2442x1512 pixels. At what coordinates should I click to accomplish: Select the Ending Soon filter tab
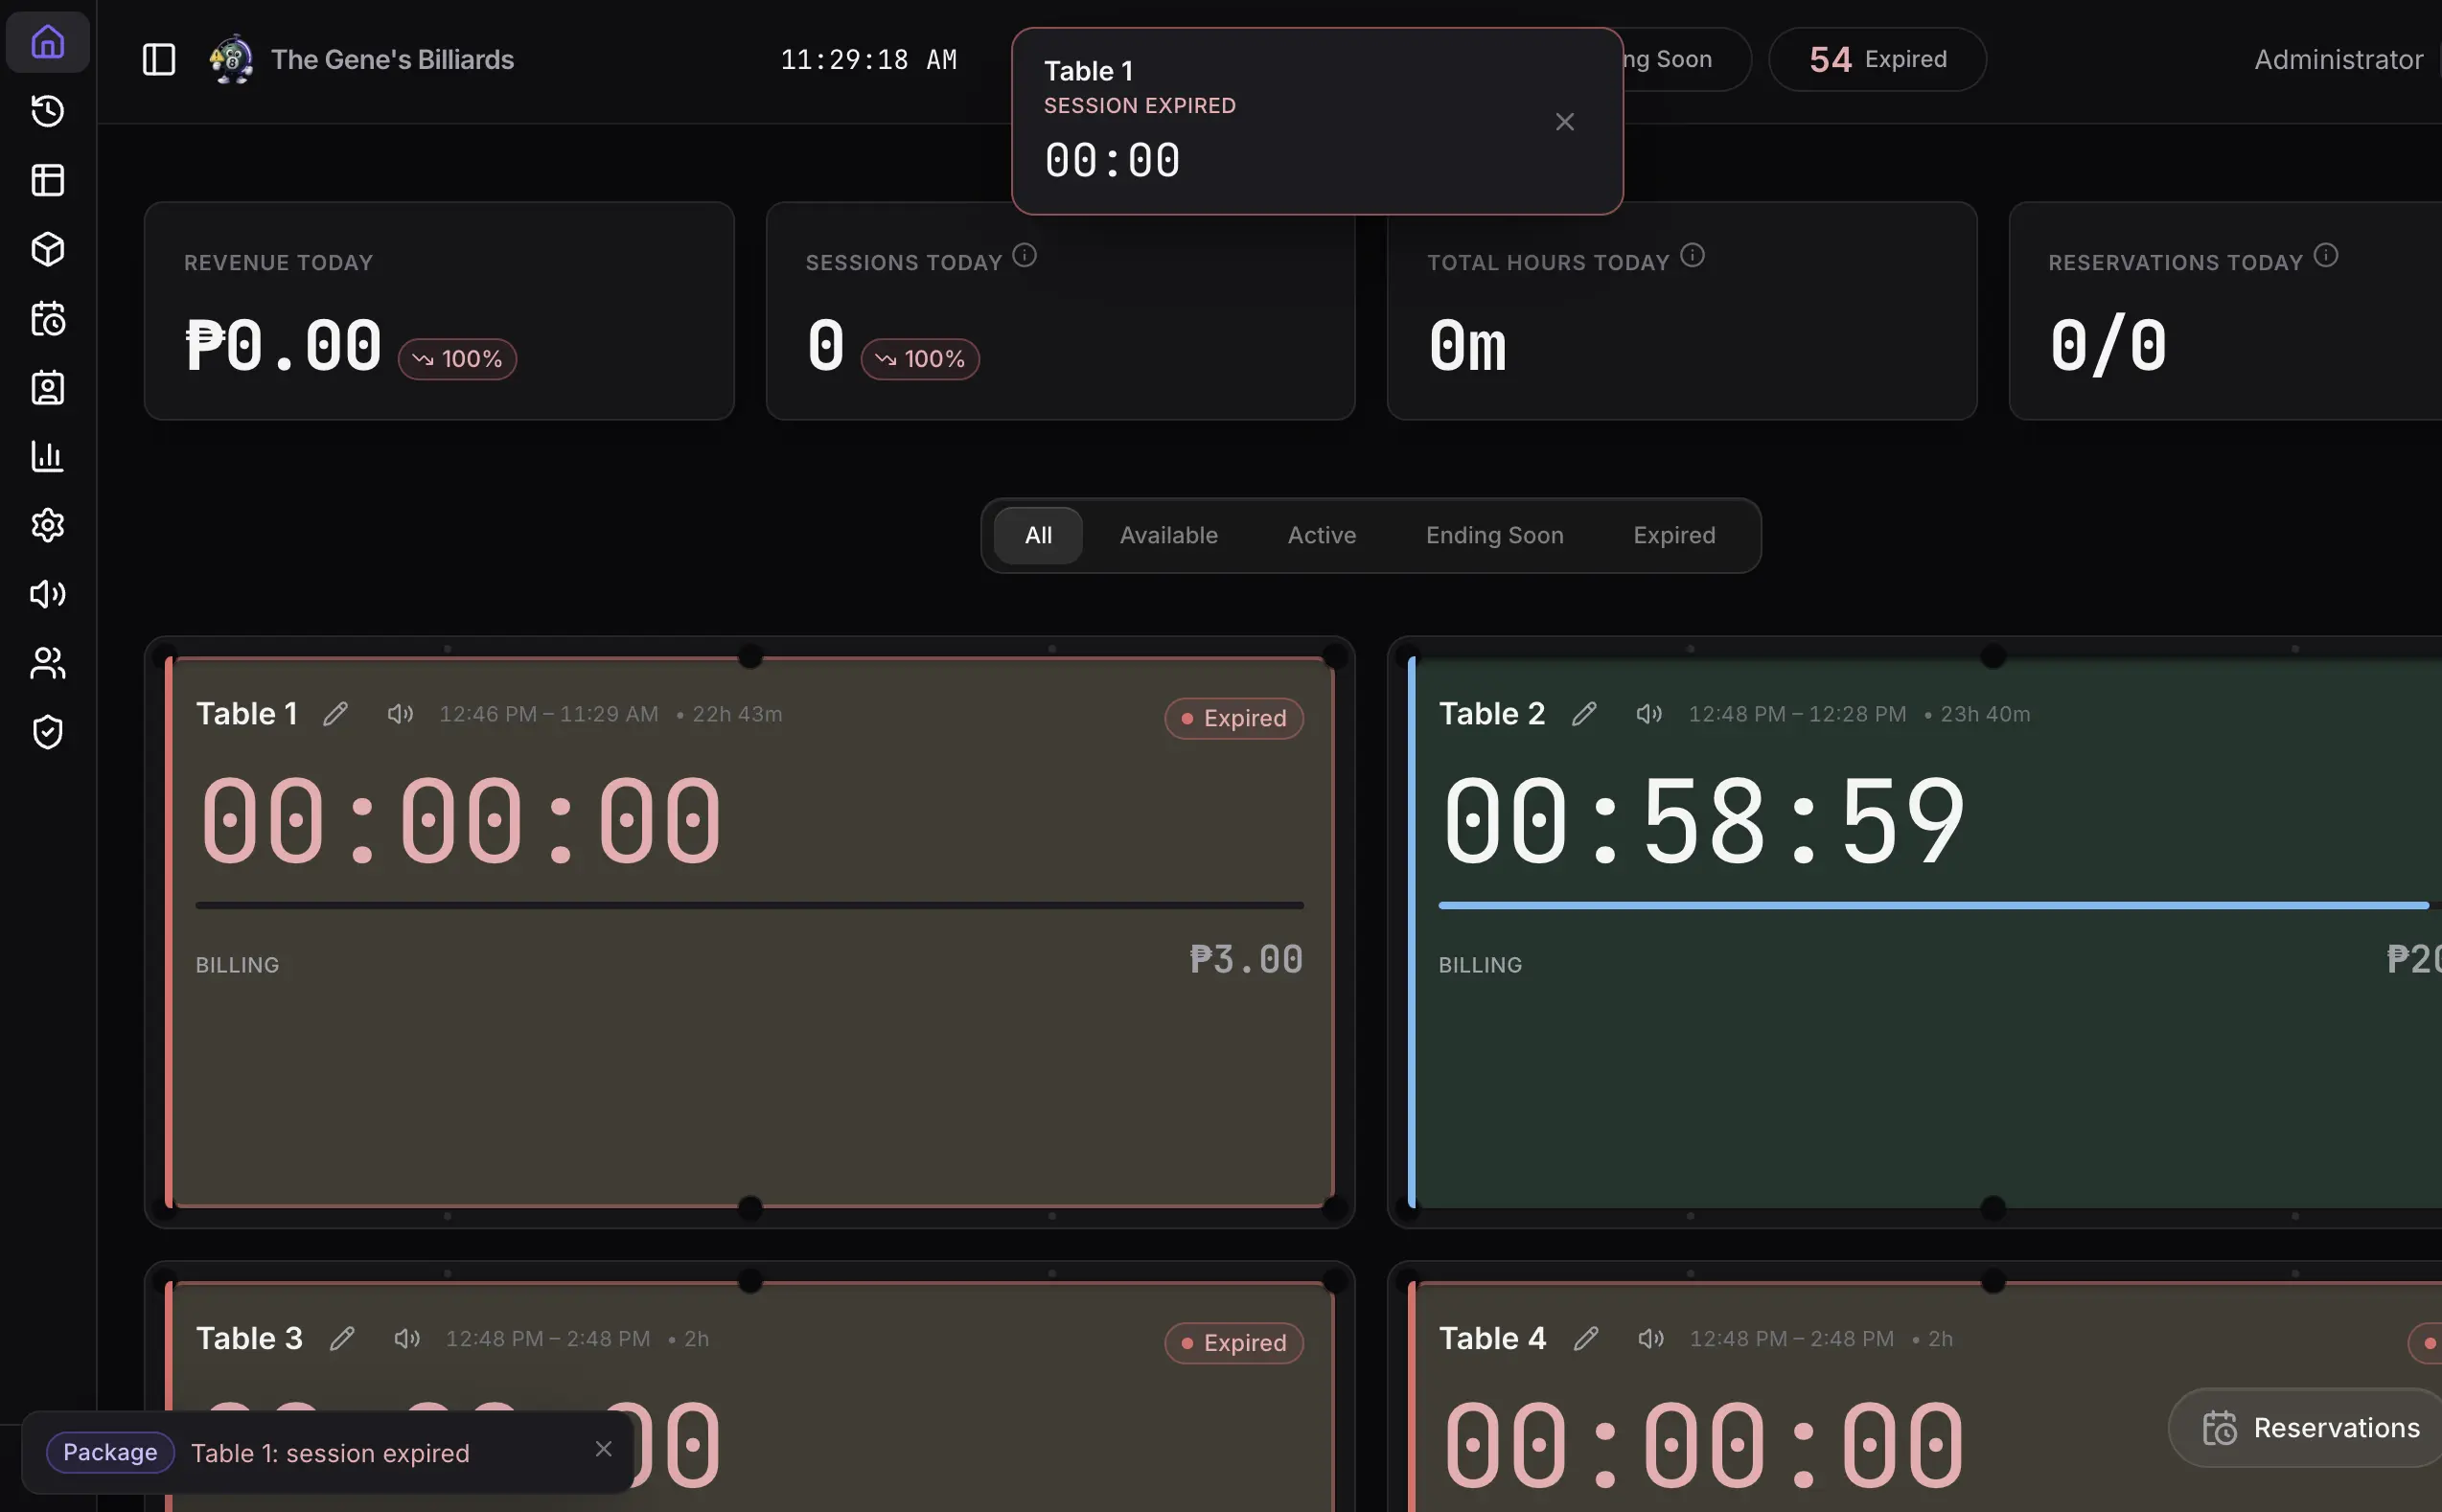click(1494, 535)
